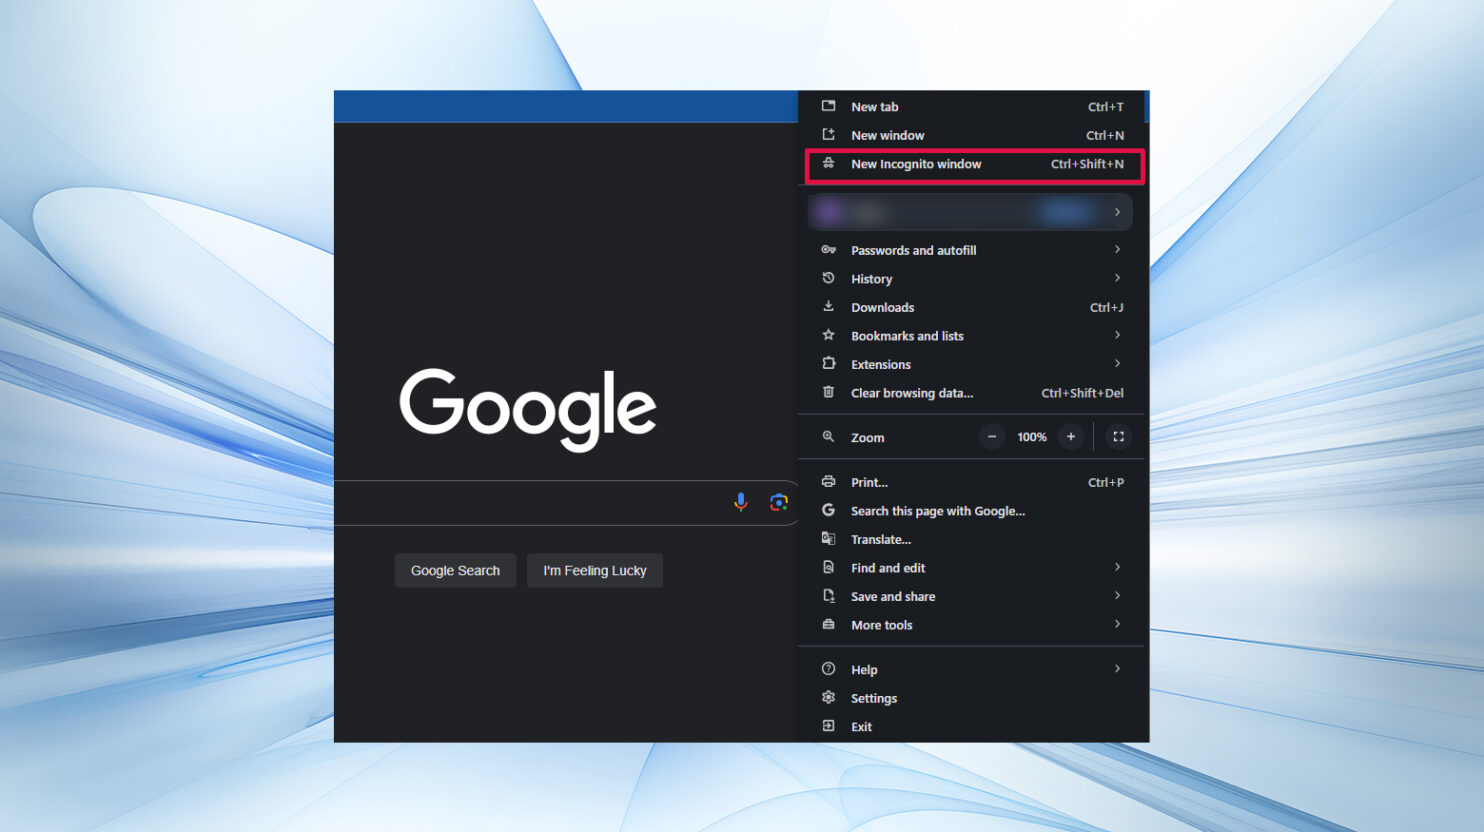1484x832 pixels.
Task: Increase zoom with the plus button
Action: tap(1070, 437)
